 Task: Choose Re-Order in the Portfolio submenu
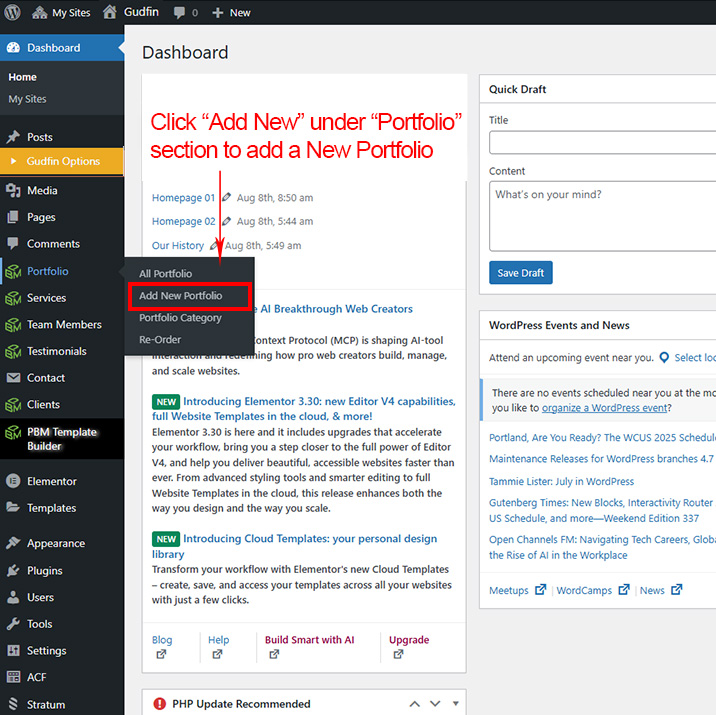[160, 340]
